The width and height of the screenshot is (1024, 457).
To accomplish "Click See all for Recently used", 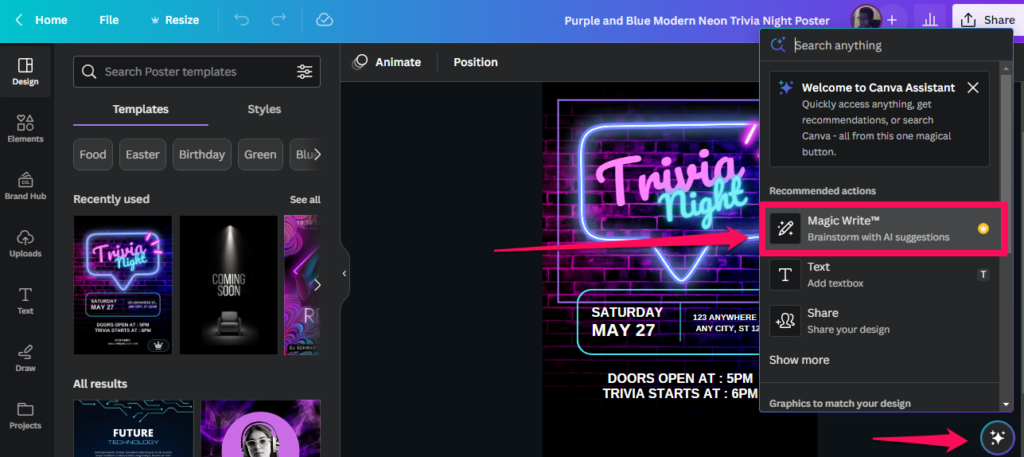I will tap(305, 200).
